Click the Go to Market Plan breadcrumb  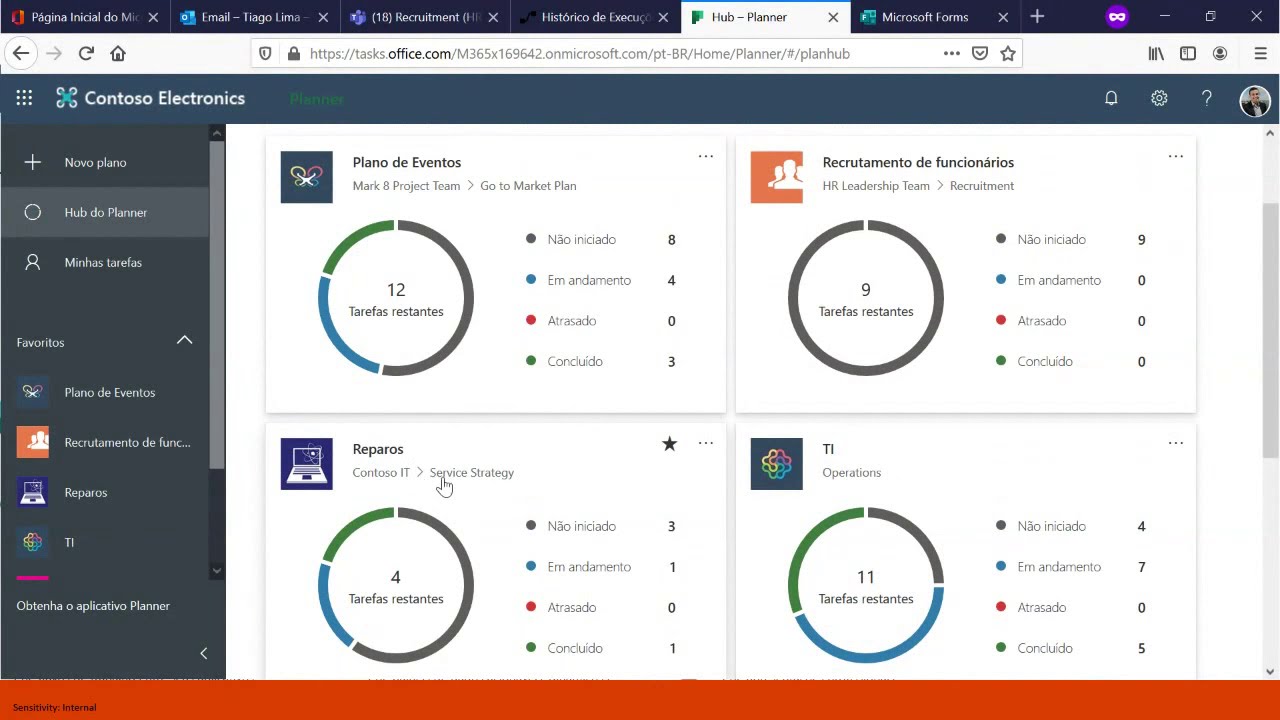pyautogui.click(x=528, y=186)
